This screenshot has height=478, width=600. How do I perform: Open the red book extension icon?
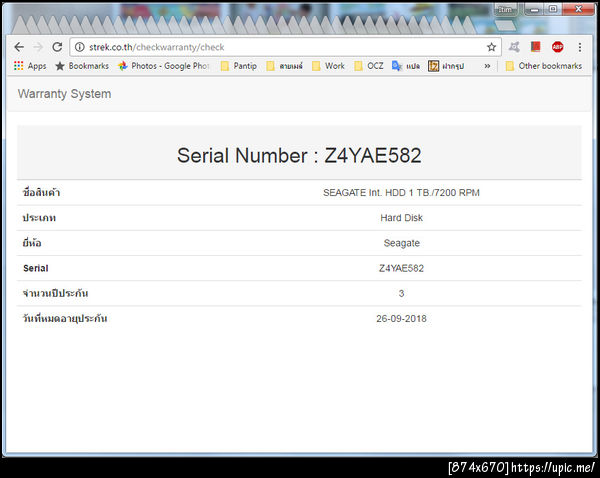tap(535, 47)
